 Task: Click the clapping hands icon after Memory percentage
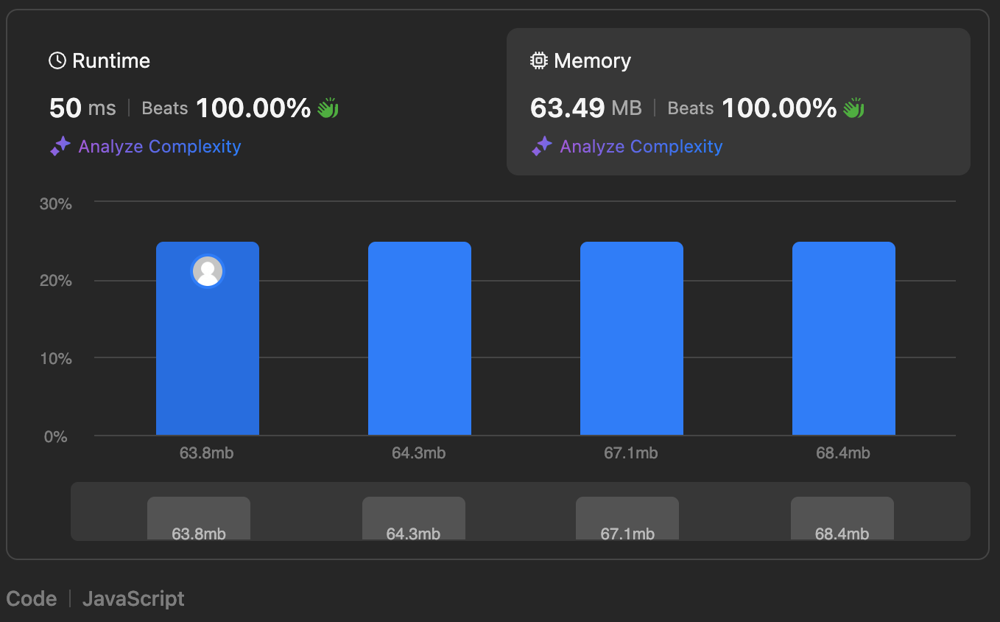click(853, 108)
